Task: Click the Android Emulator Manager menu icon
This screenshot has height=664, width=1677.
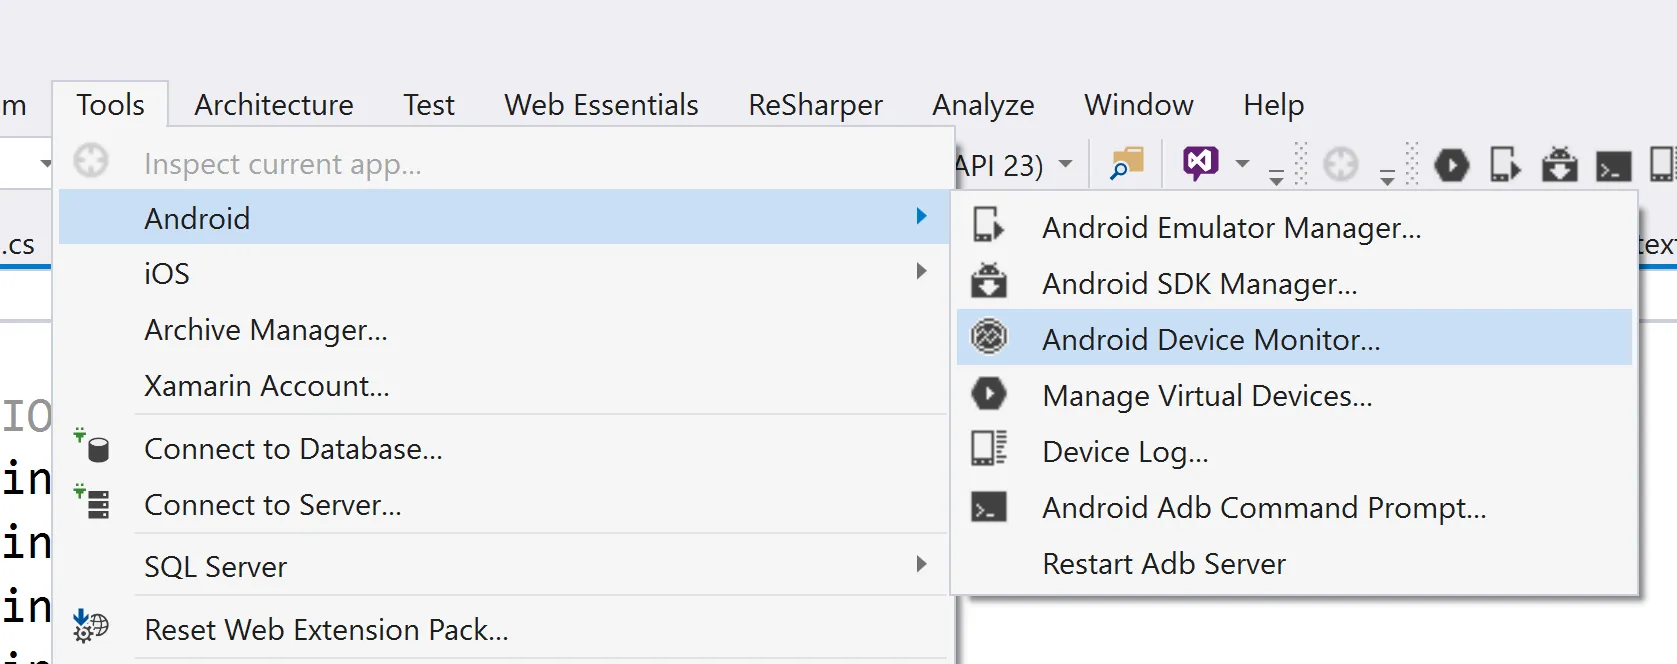Action: pos(988,225)
